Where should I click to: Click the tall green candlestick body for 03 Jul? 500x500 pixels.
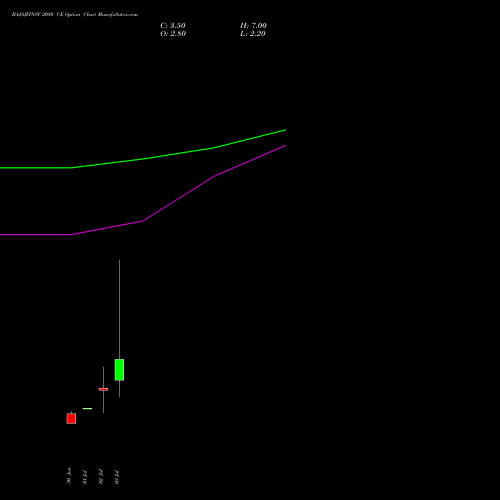[x=119, y=370]
